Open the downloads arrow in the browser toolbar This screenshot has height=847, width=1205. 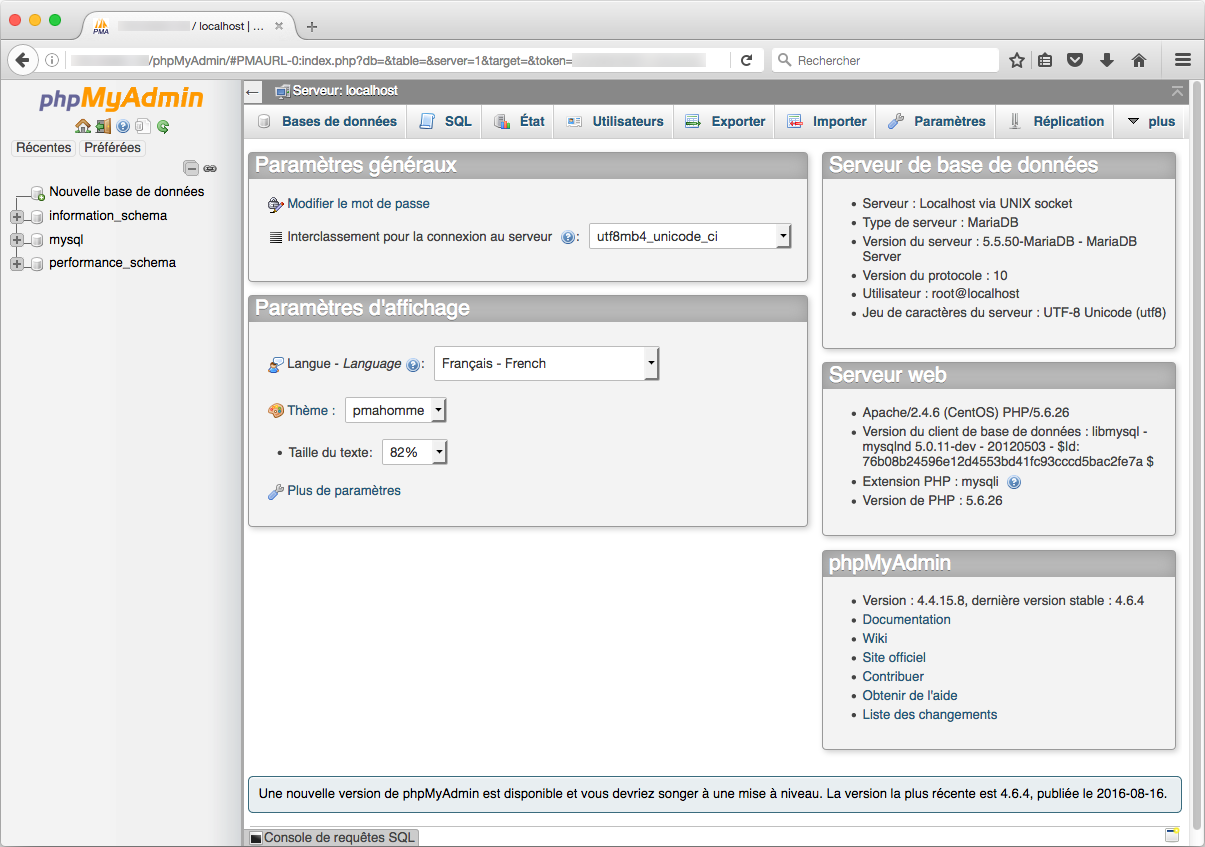pos(1106,60)
